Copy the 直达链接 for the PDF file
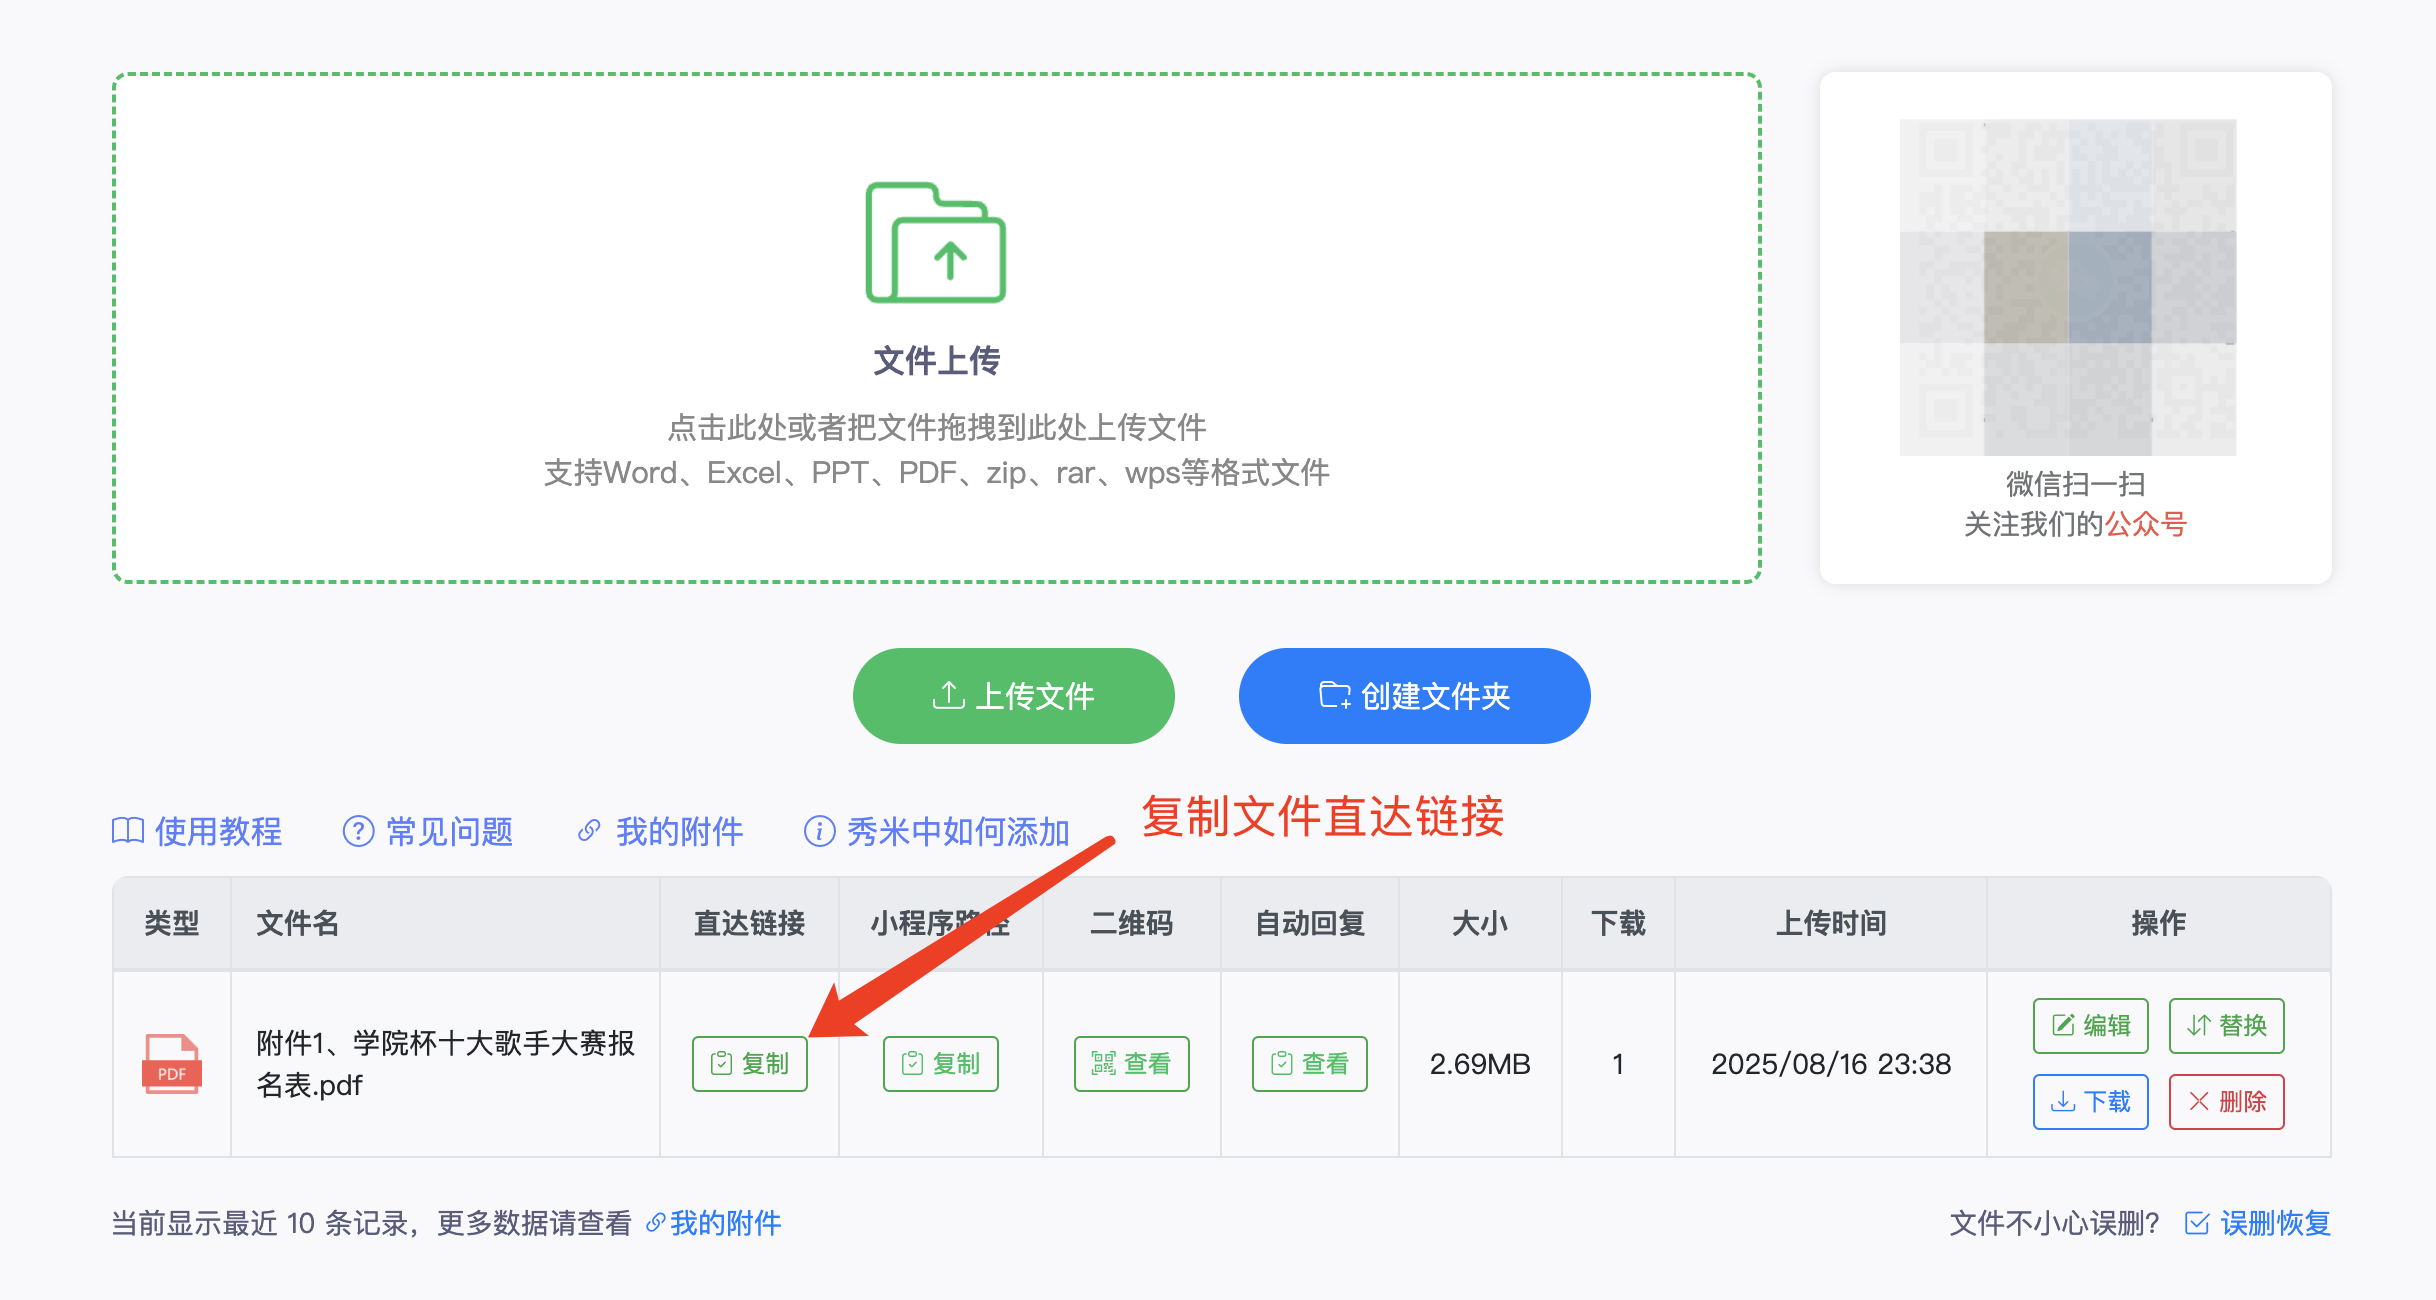Viewport: 2436px width, 1300px height. [x=750, y=1064]
